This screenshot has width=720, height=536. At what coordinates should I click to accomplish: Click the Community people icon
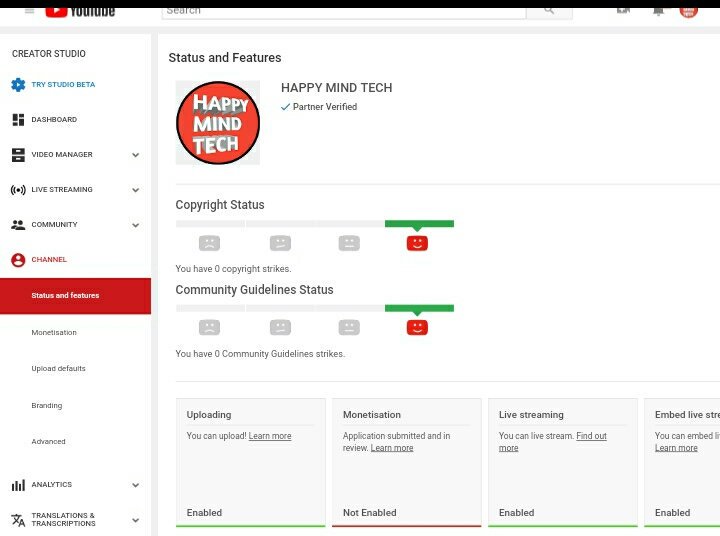18,225
